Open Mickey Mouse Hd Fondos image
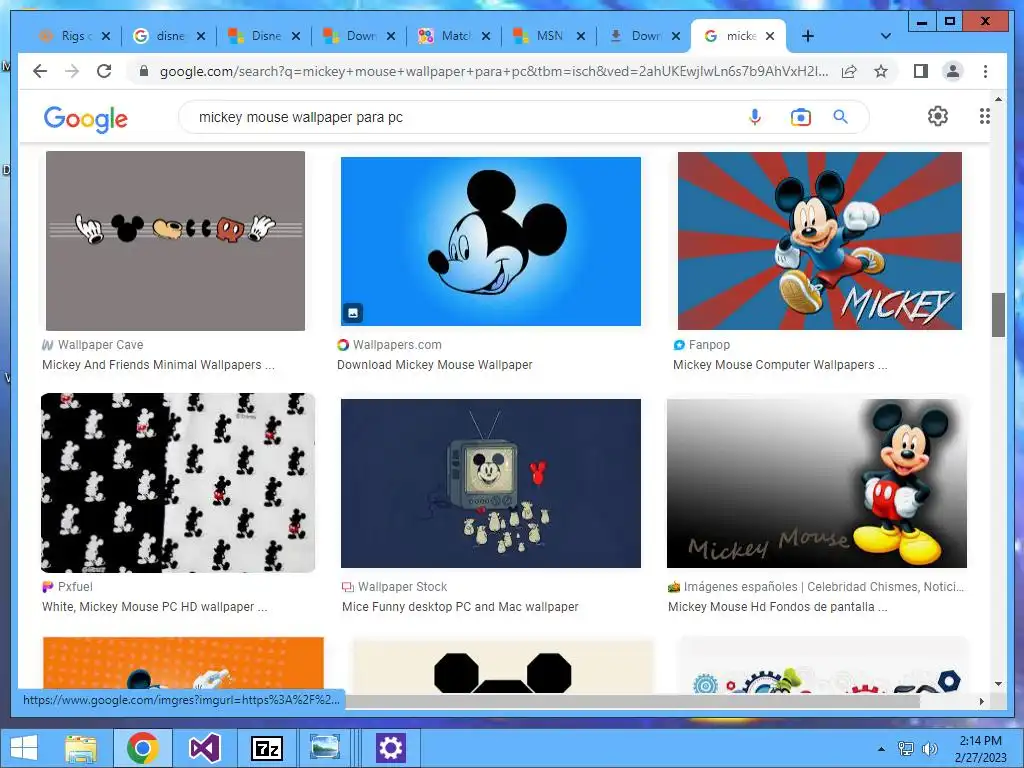The width and height of the screenshot is (1024, 768). [x=816, y=483]
